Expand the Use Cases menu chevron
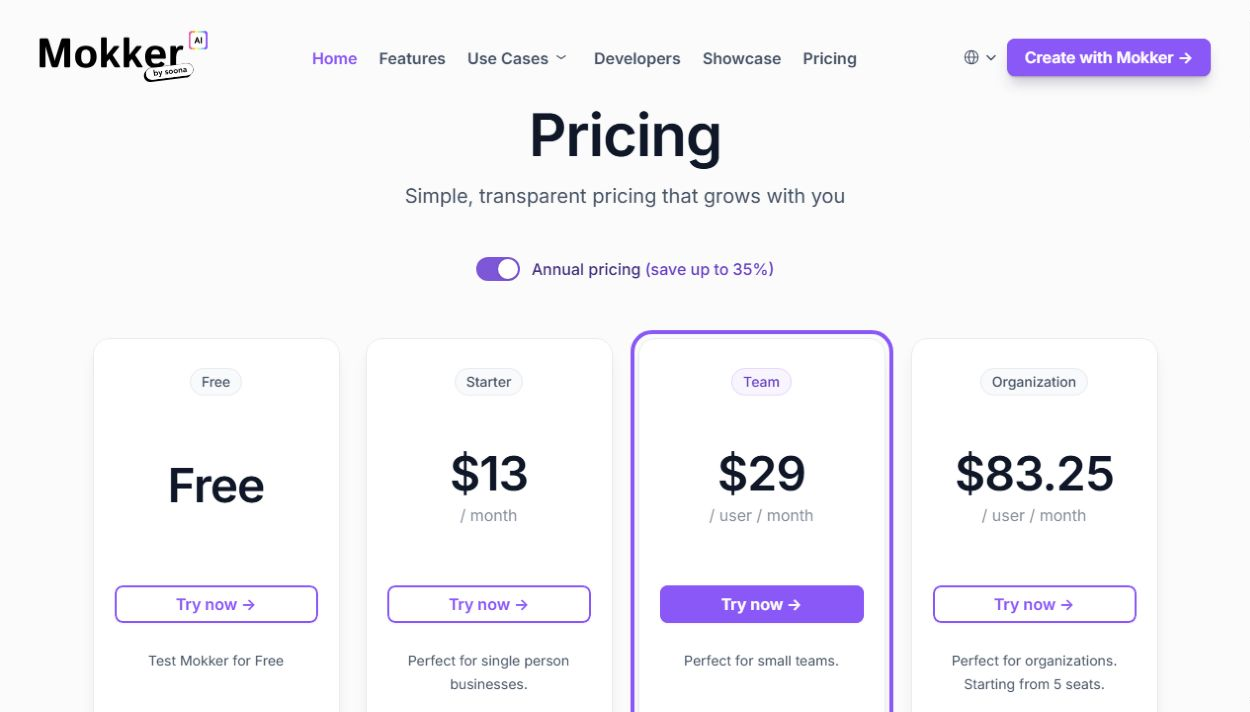1250x712 pixels. click(561, 58)
